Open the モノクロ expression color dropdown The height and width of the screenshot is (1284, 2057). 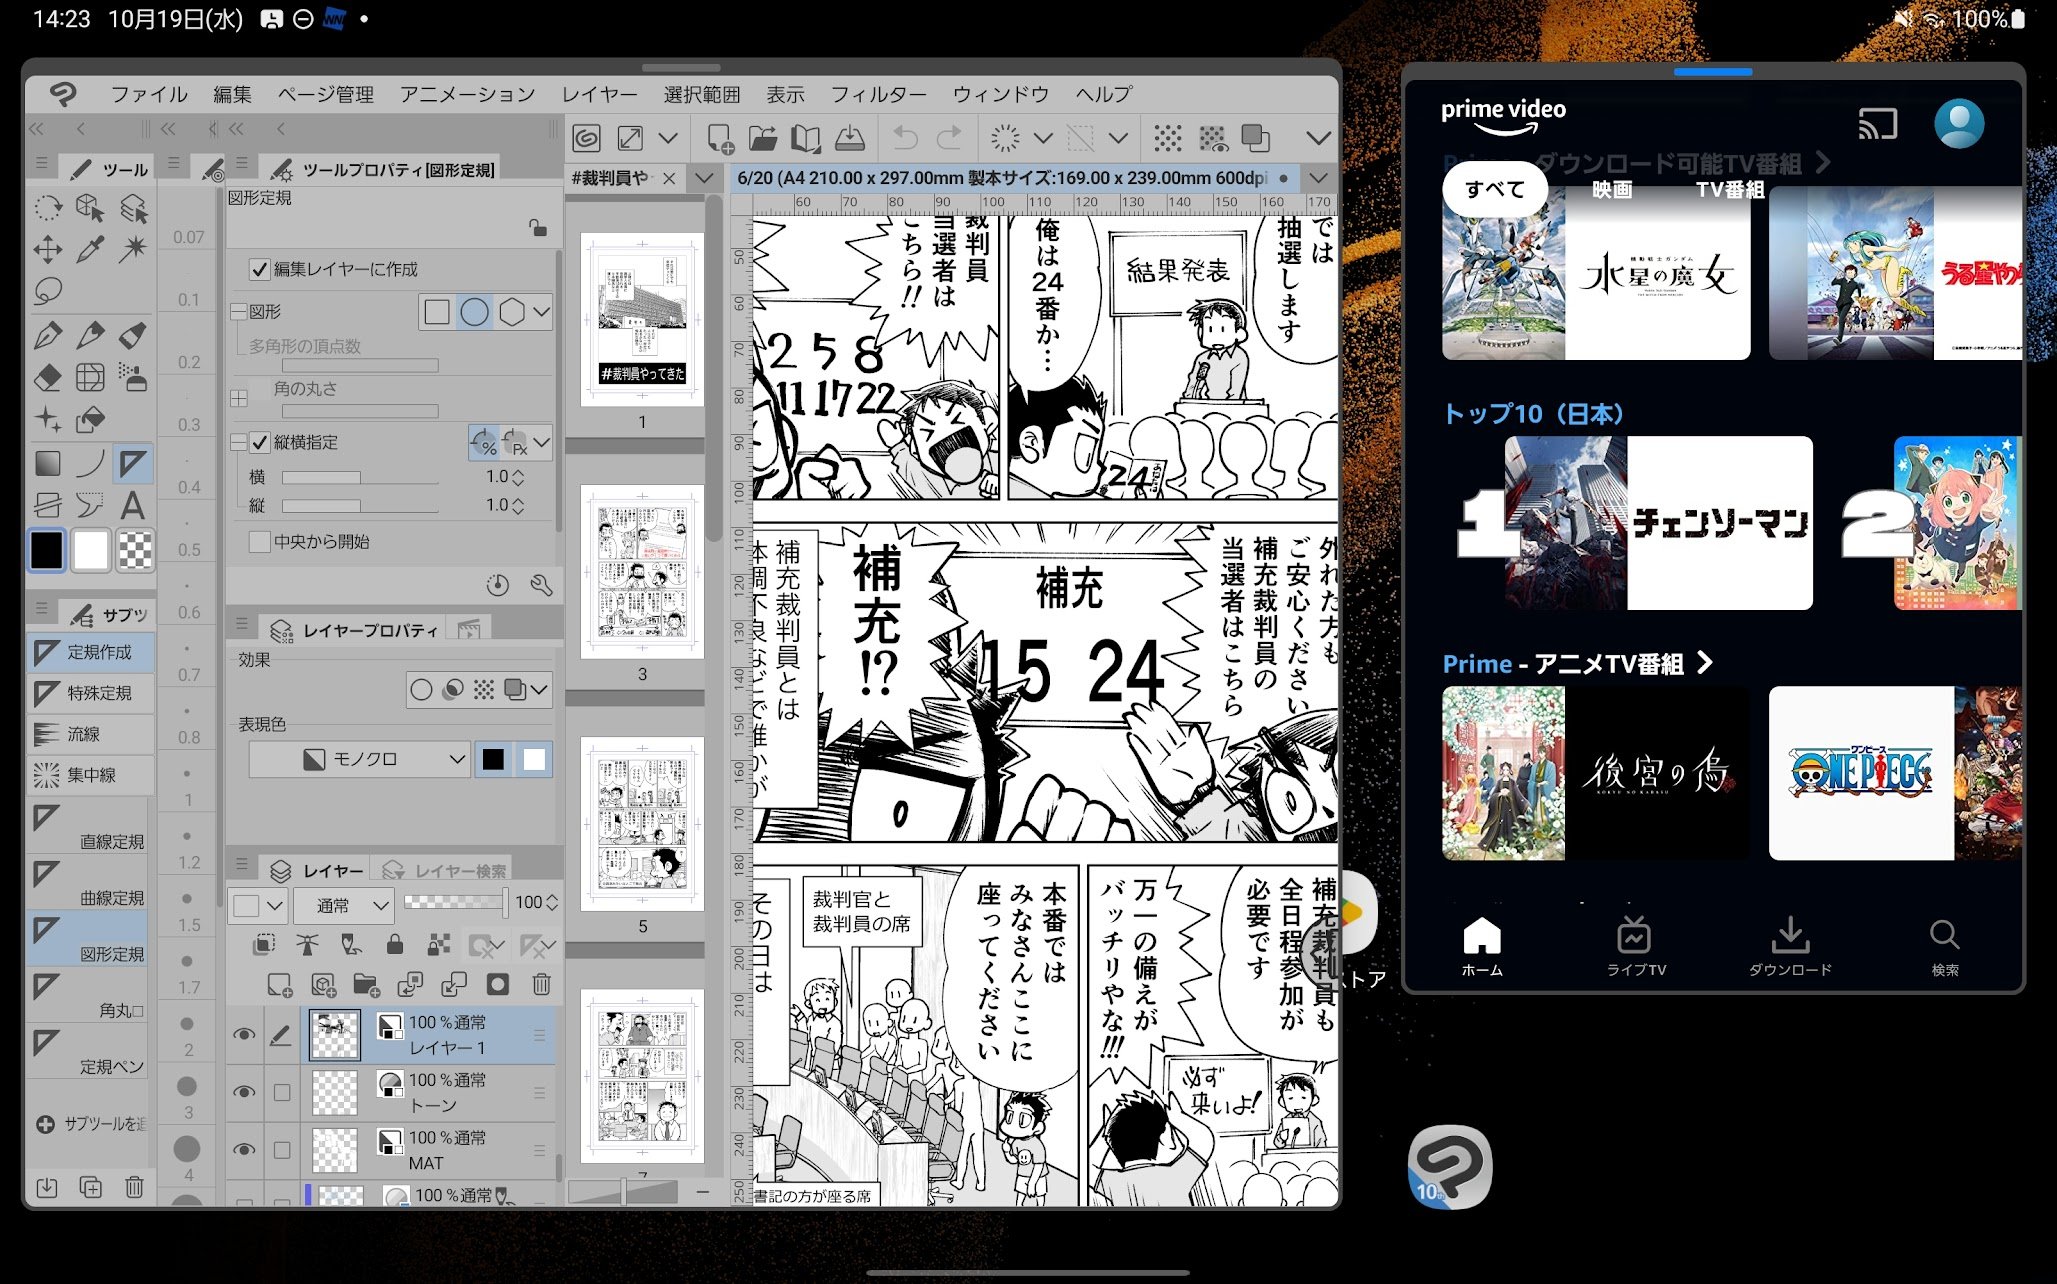click(359, 759)
